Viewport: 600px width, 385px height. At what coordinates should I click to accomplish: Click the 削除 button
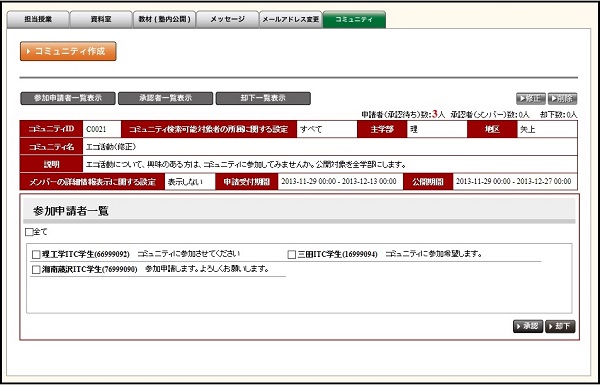click(562, 99)
